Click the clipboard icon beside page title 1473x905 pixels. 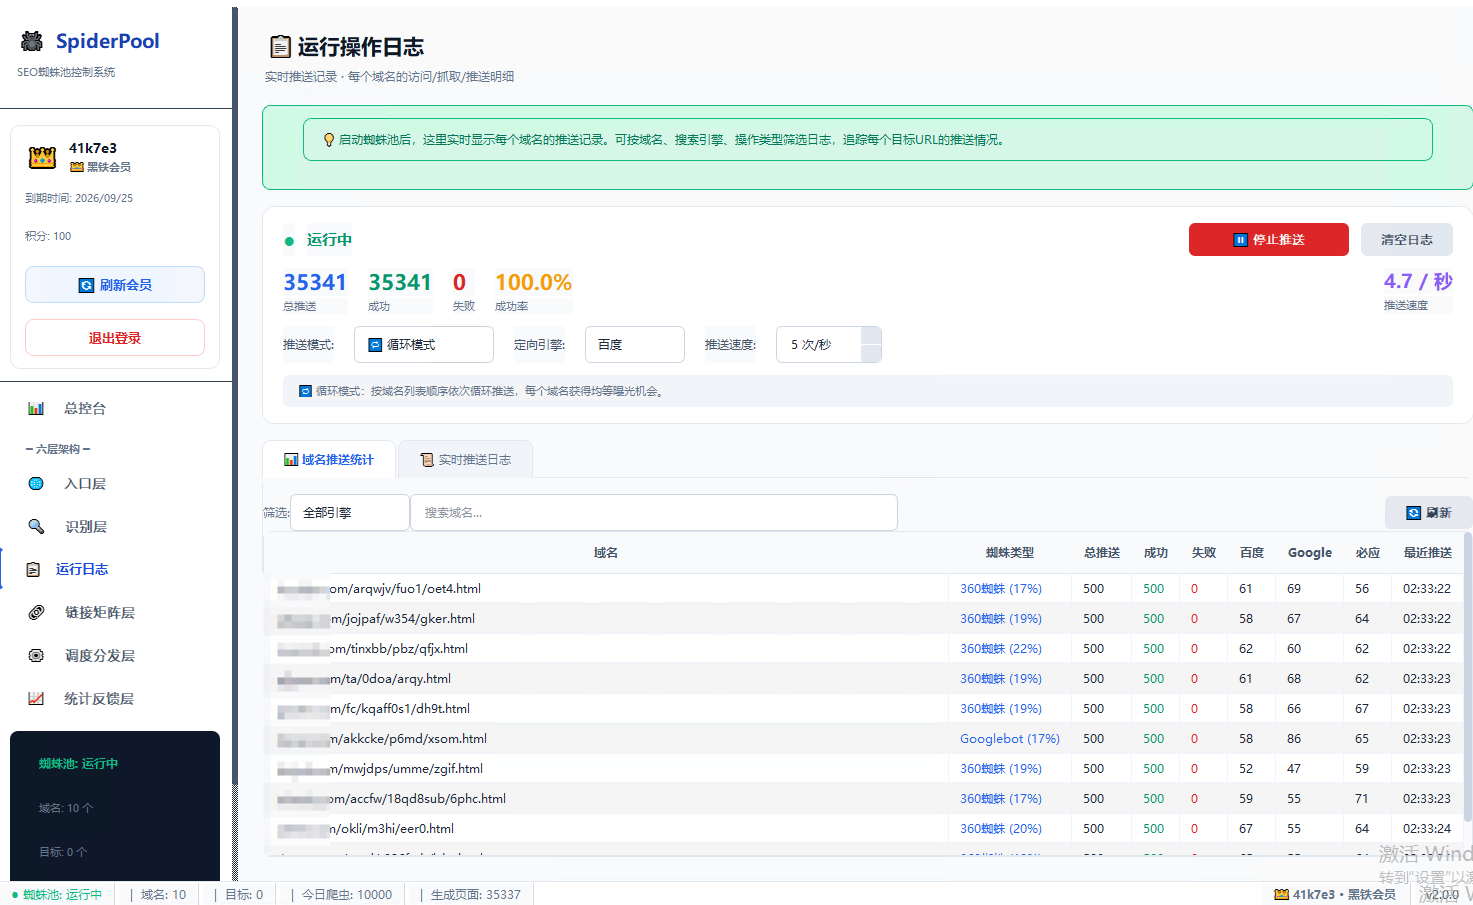[x=280, y=47]
